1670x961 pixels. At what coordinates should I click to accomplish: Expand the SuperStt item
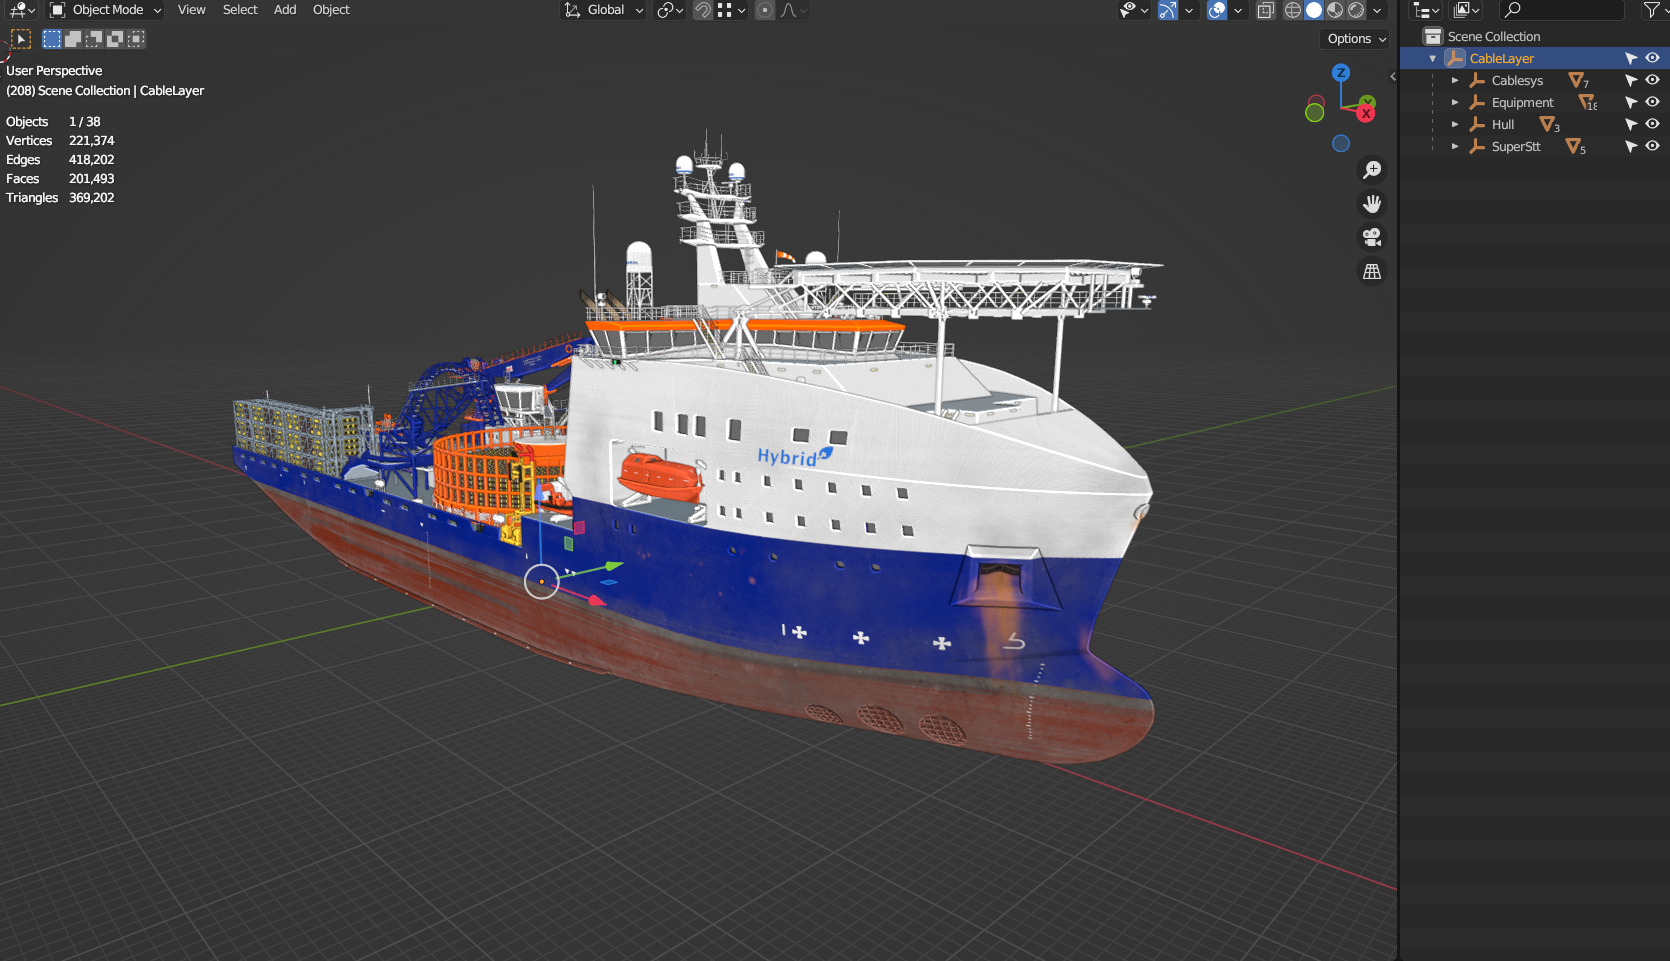[1455, 147]
